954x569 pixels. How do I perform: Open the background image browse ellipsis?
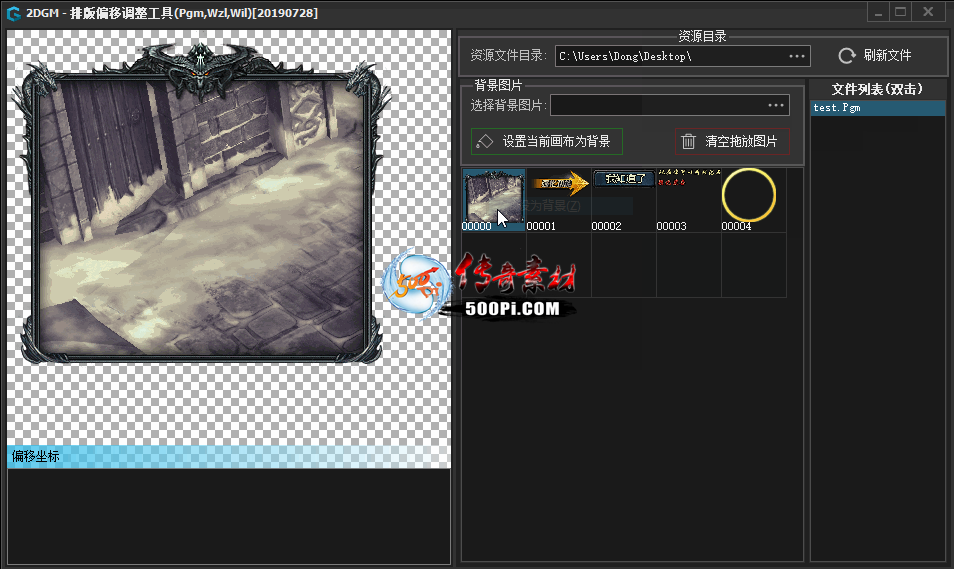(776, 105)
